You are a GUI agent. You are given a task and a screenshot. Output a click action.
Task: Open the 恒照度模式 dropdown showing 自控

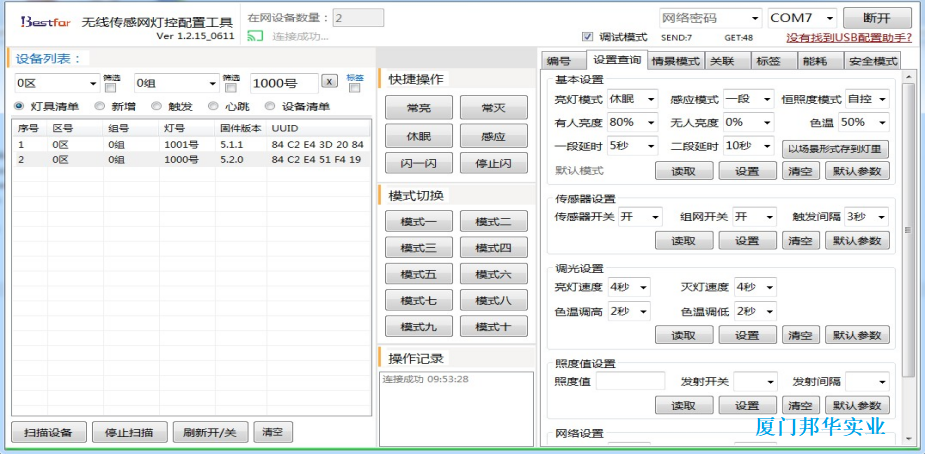click(x=867, y=99)
